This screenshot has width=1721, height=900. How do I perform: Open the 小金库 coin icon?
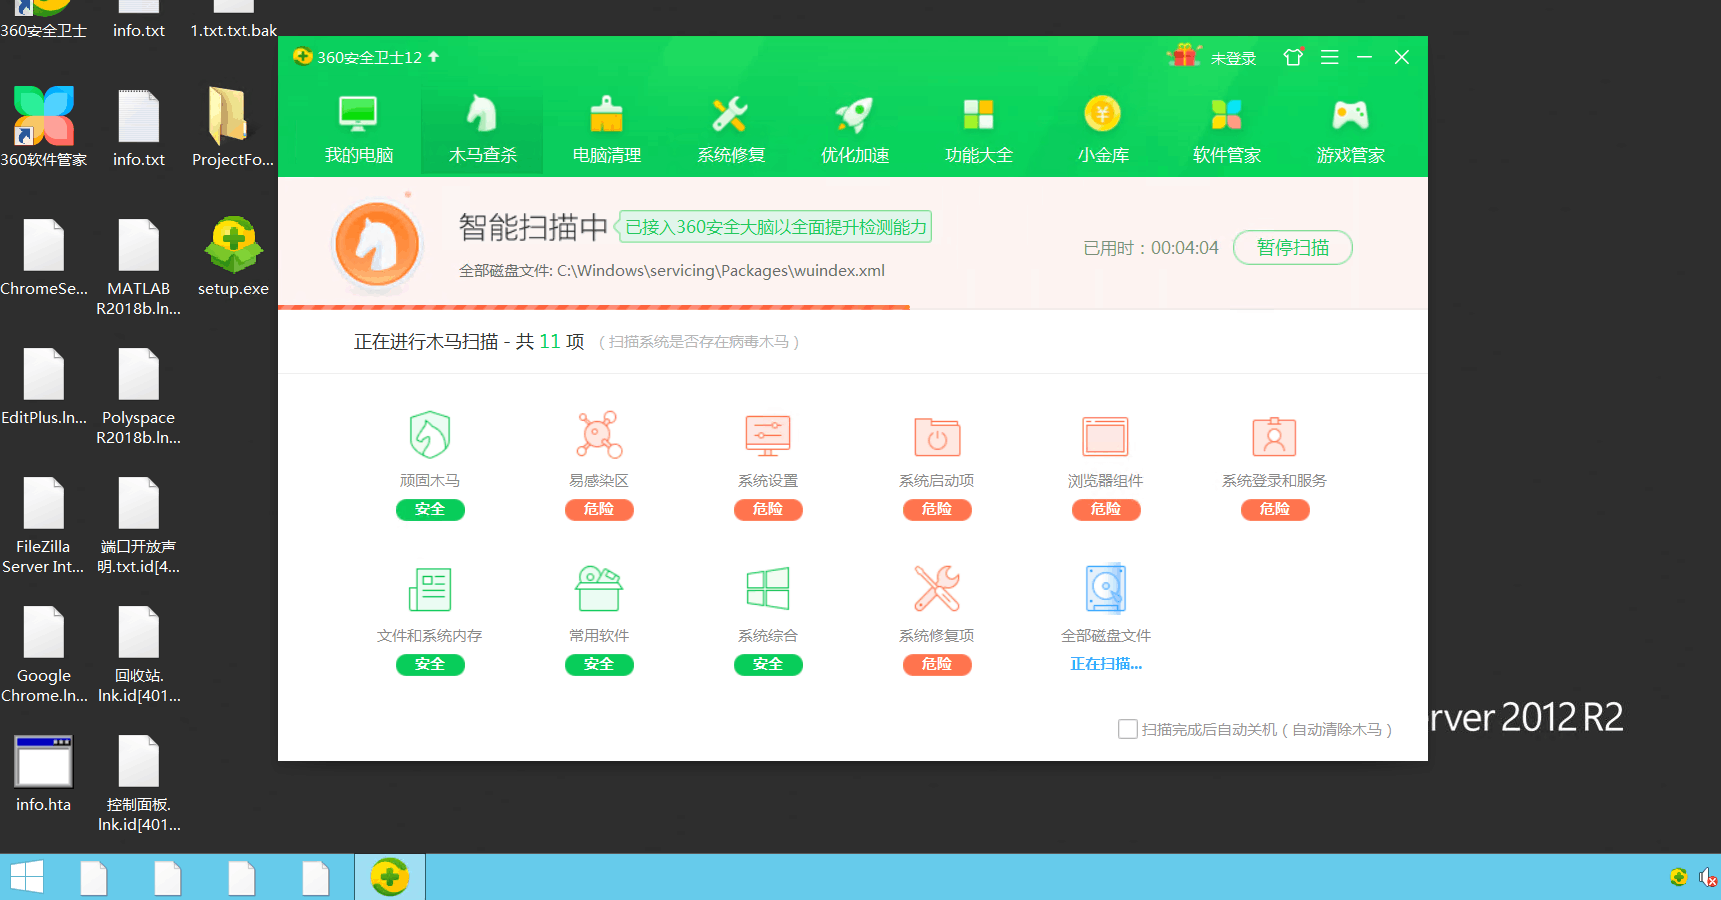point(1102,114)
